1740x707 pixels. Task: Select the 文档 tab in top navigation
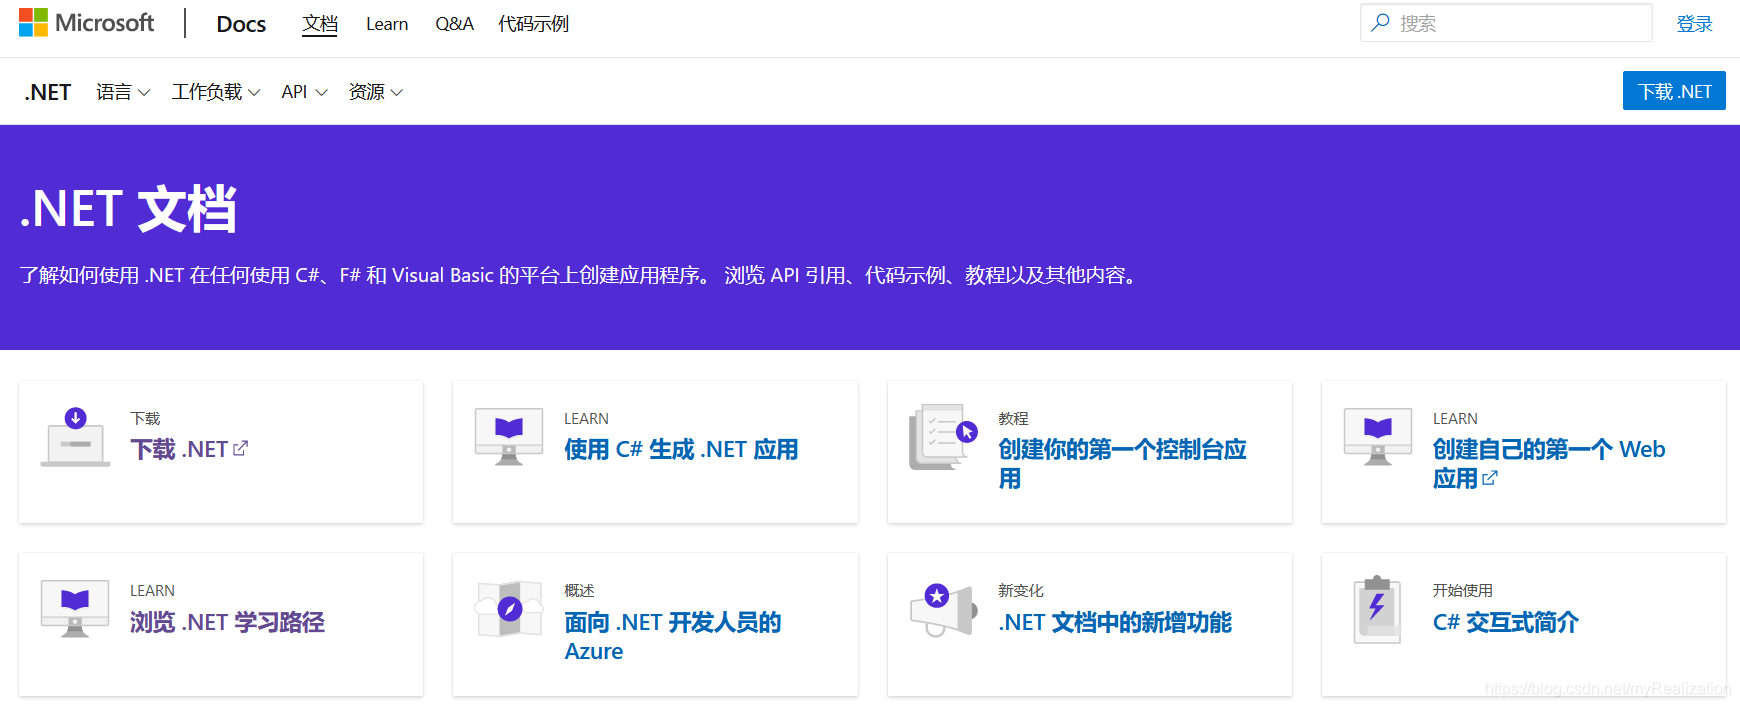point(320,23)
